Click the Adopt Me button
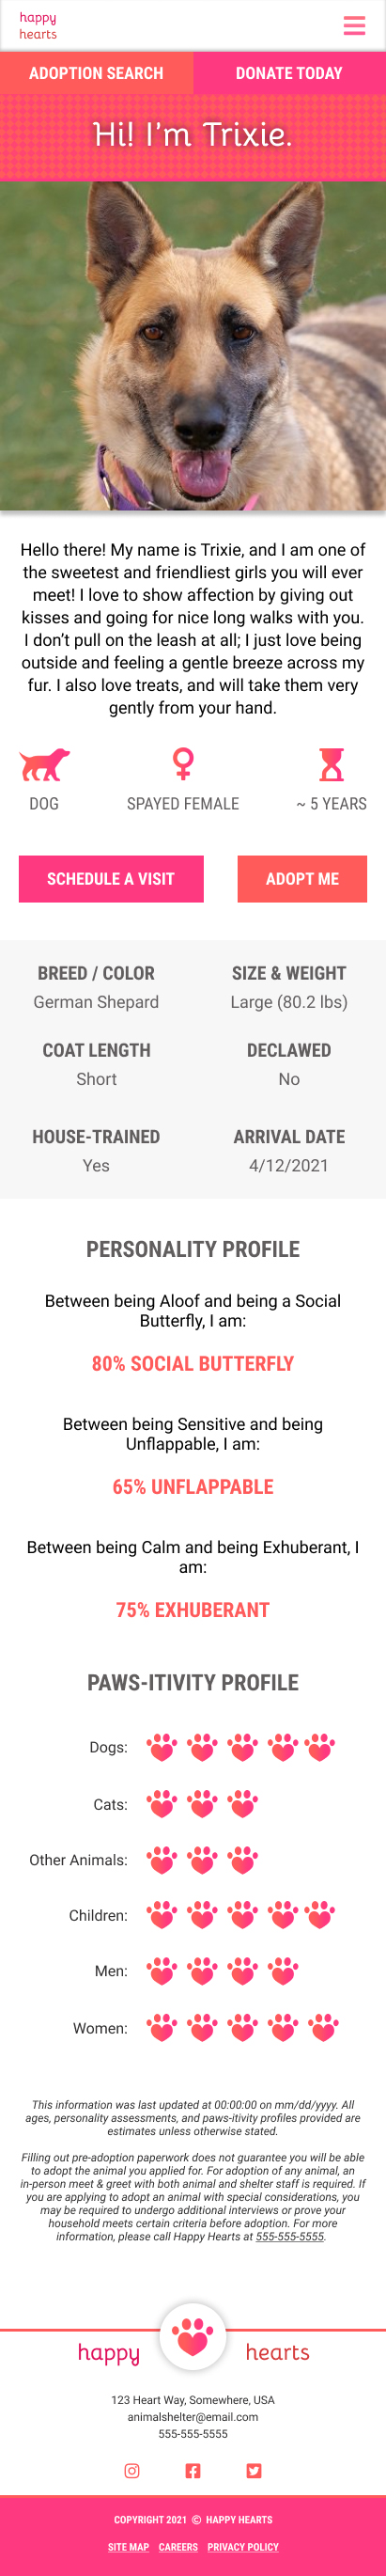 (x=302, y=878)
